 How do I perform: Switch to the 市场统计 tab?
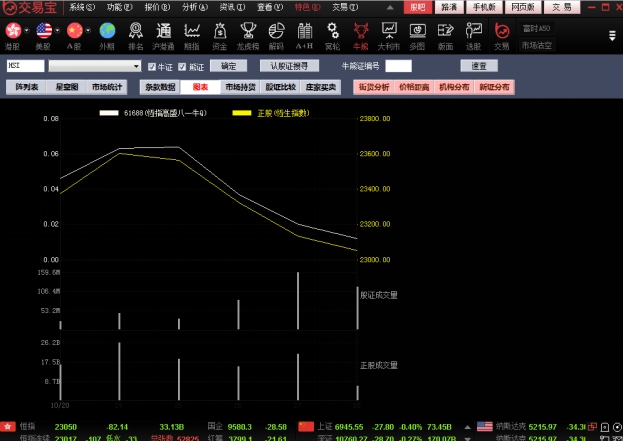click(x=107, y=87)
